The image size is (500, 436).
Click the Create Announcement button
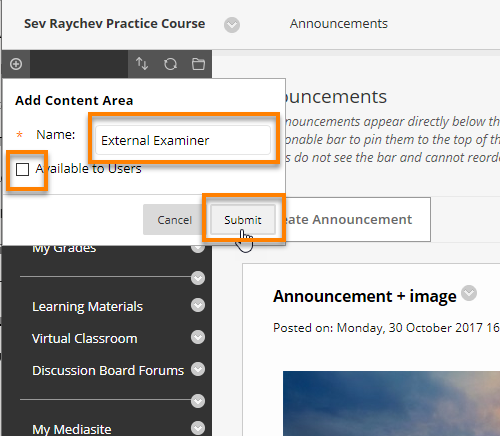click(x=355, y=219)
